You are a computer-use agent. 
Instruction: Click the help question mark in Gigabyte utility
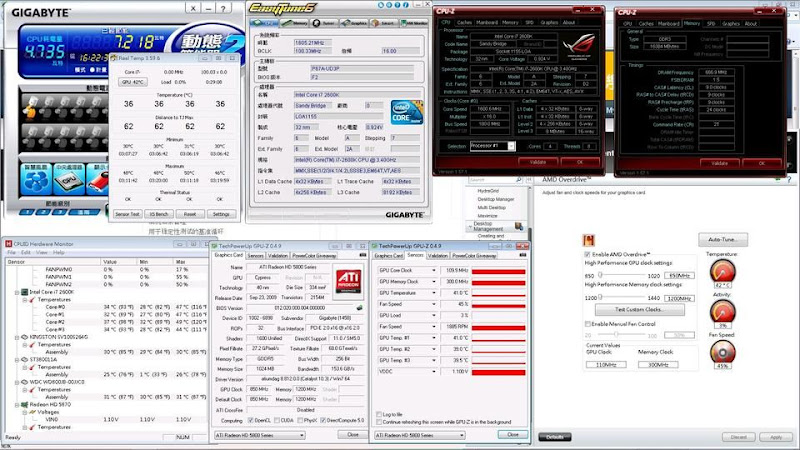tap(223, 8)
